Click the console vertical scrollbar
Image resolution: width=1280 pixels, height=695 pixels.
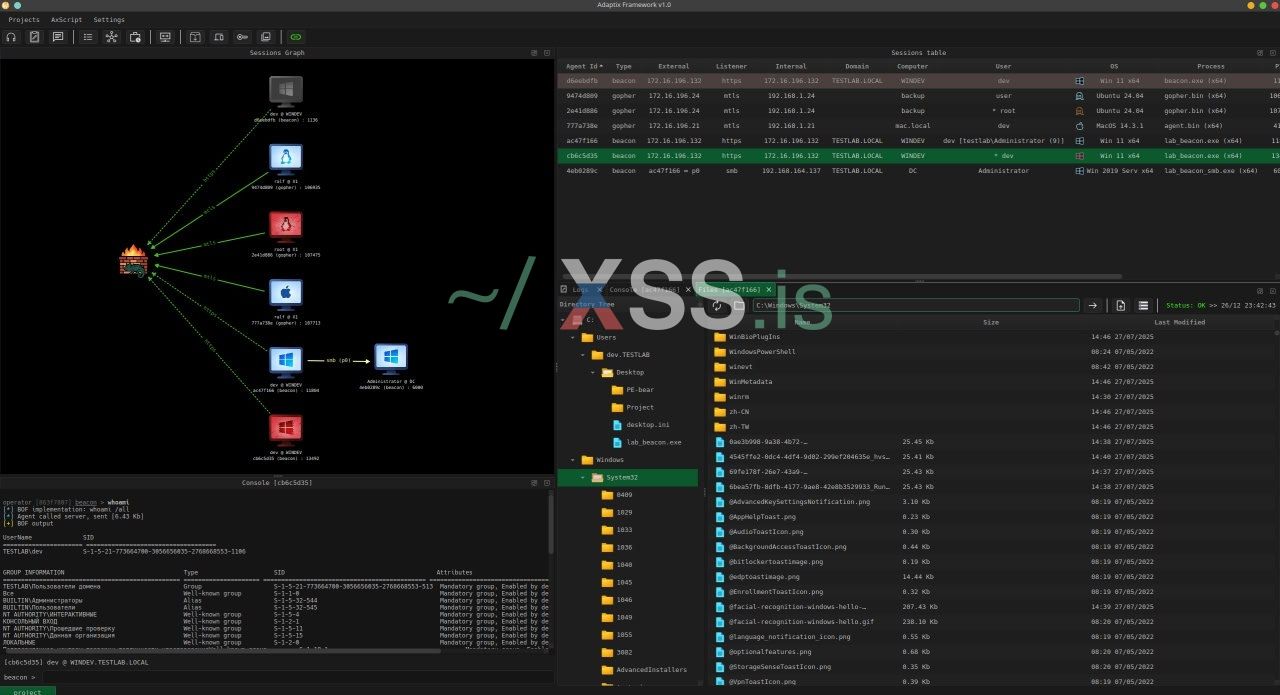pyautogui.click(x=551, y=524)
